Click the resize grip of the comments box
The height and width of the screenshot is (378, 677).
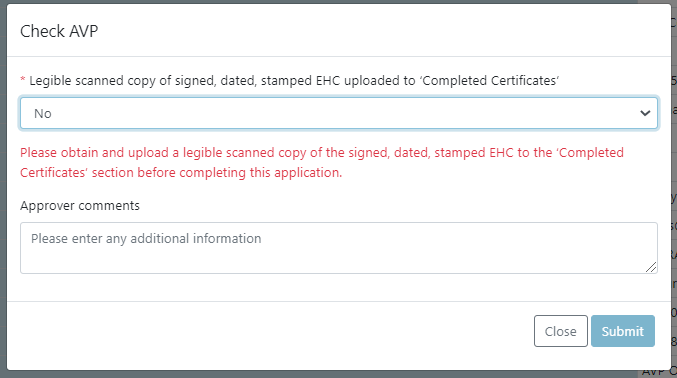[x=651, y=267]
